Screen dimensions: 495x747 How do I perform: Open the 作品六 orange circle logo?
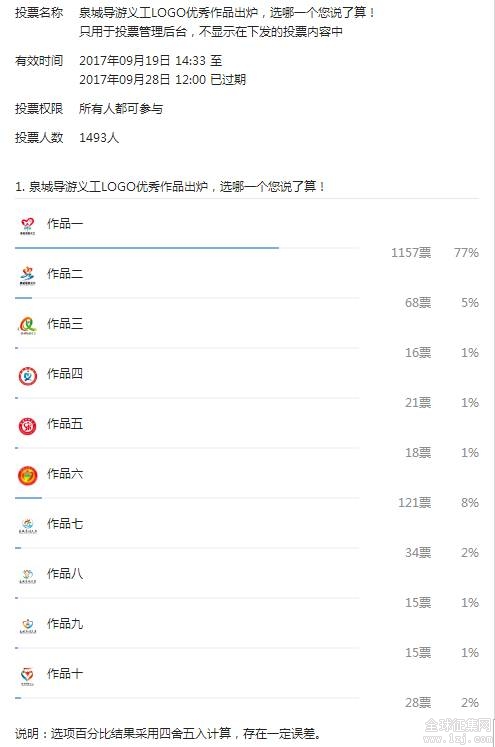28,475
